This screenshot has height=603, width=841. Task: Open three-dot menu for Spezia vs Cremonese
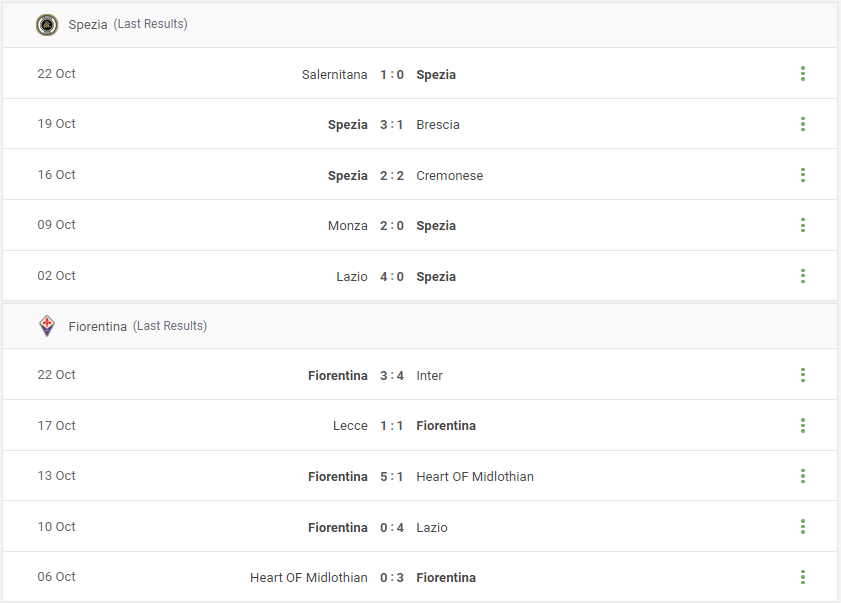coord(802,174)
